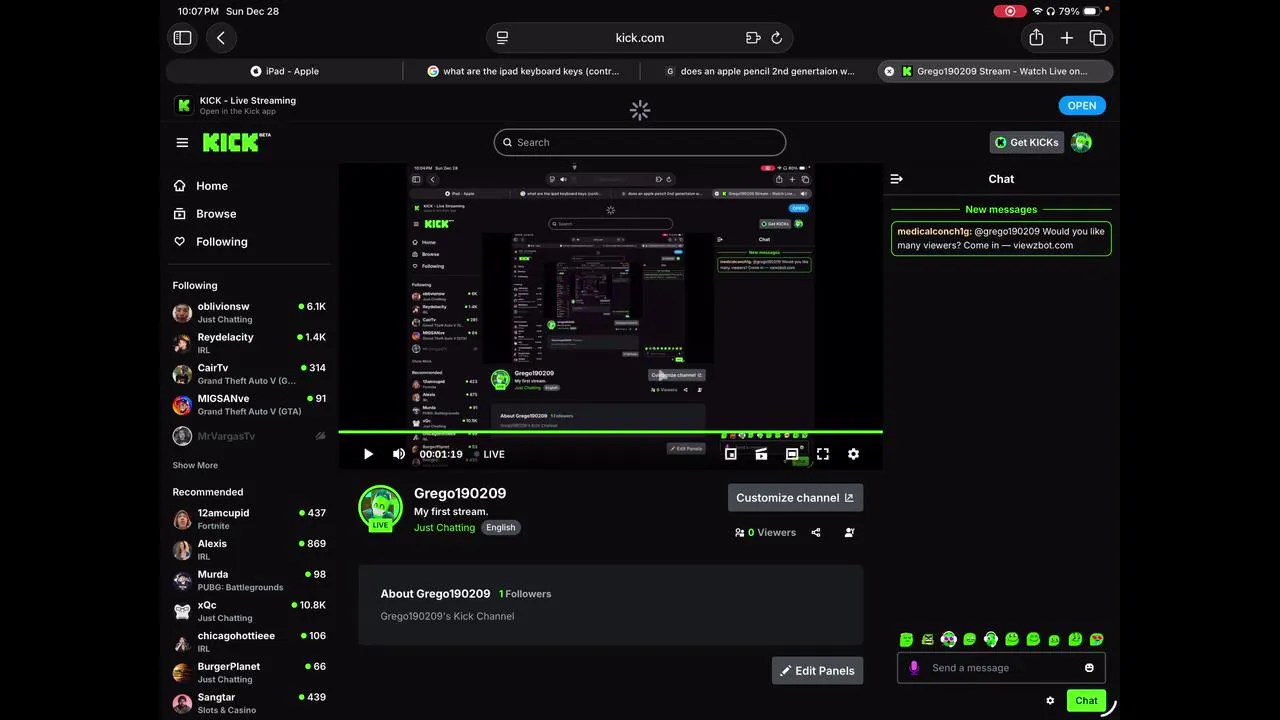This screenshot has height=720, width=1280.
Task: Open offline MrVargasTv channel
Action: pyautogui.click(x=249, y=436)
